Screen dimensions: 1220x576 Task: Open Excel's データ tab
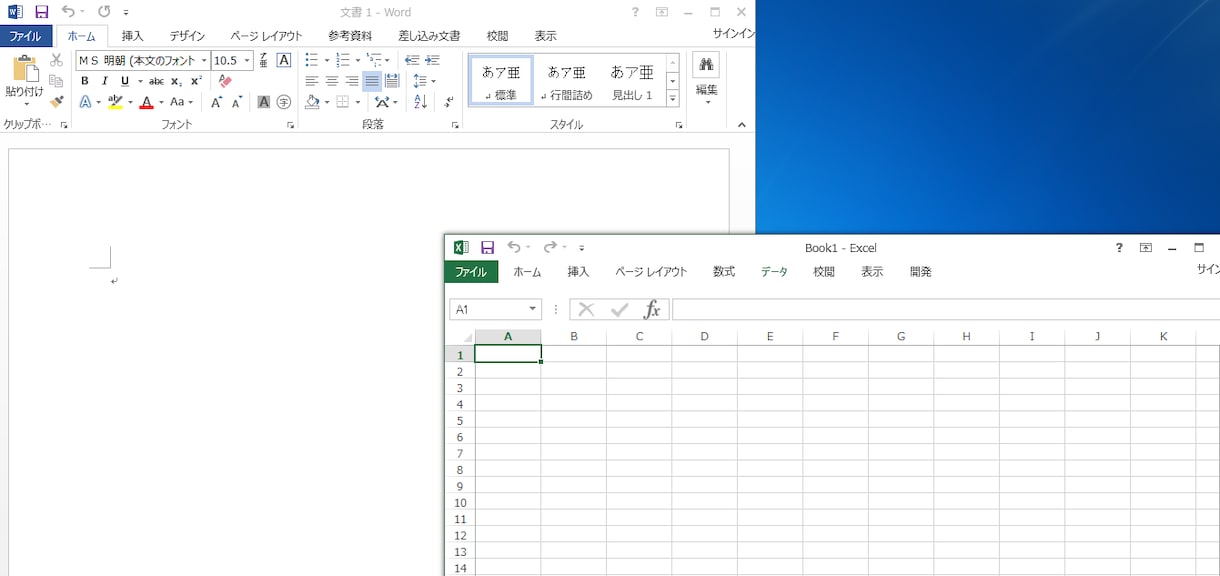click(x=774, y=272)
